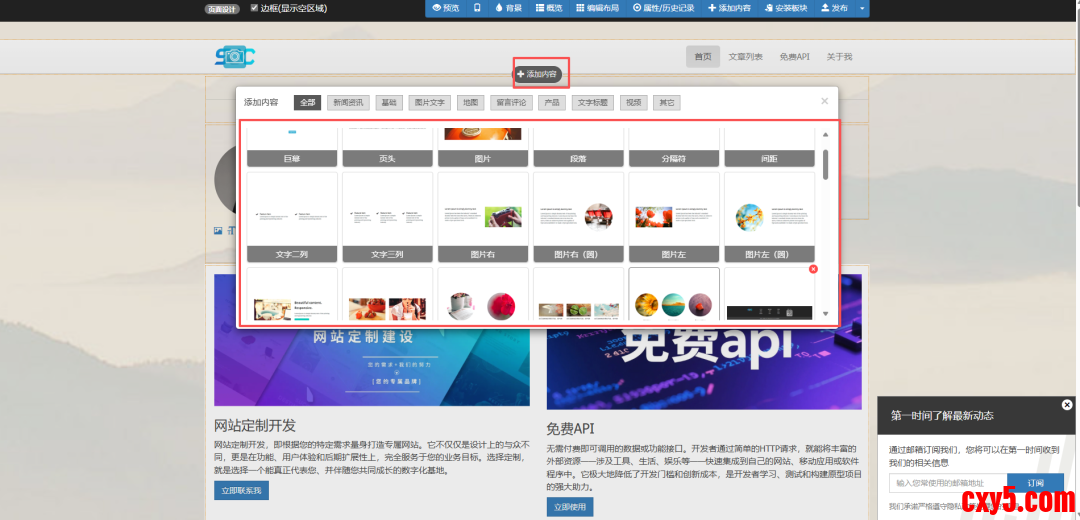The image size is (1080, 520).
Task: Click 安装板块 in the top toolbar
Action: [785, 8]
